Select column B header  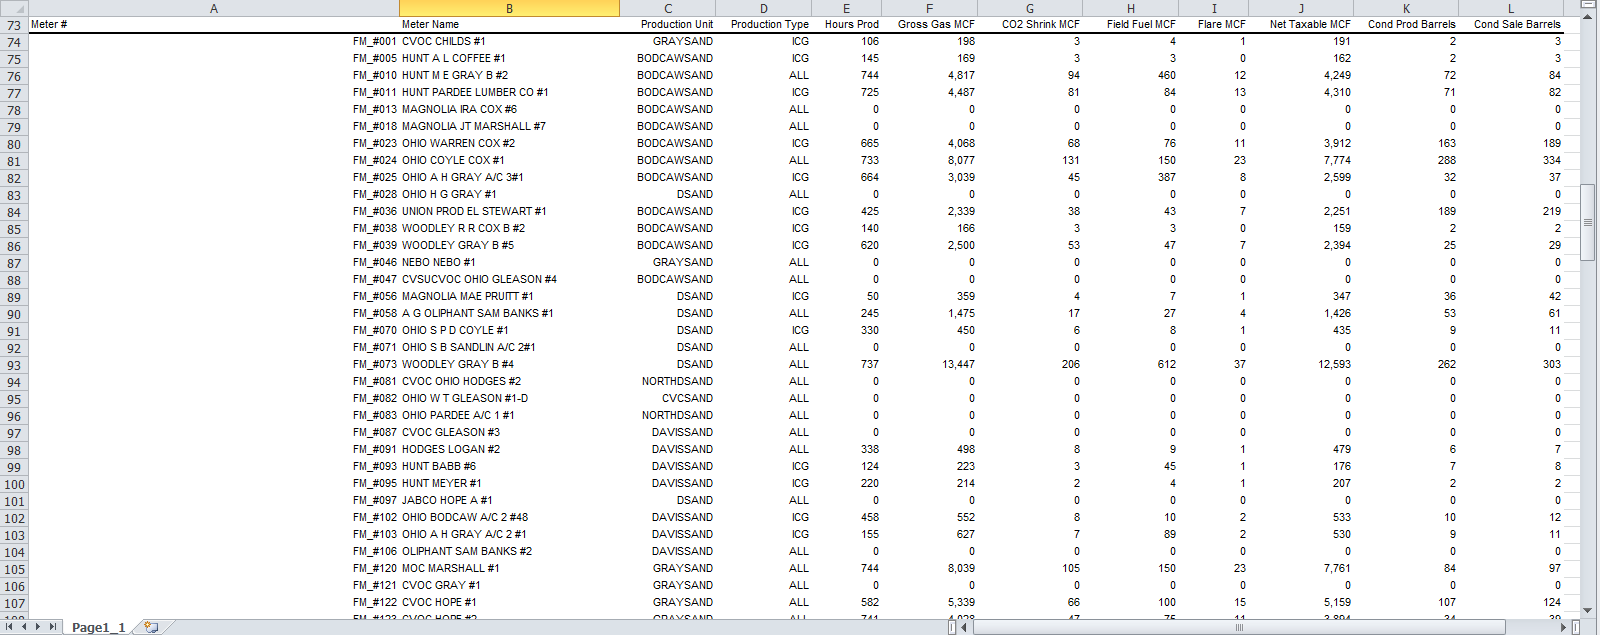click(x=509, y=8)
